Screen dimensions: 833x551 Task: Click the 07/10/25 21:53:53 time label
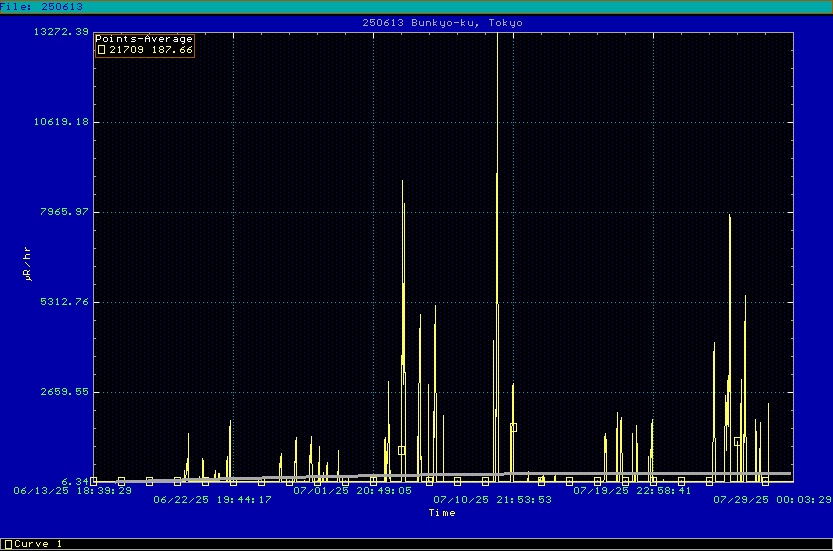coord(492,500)
